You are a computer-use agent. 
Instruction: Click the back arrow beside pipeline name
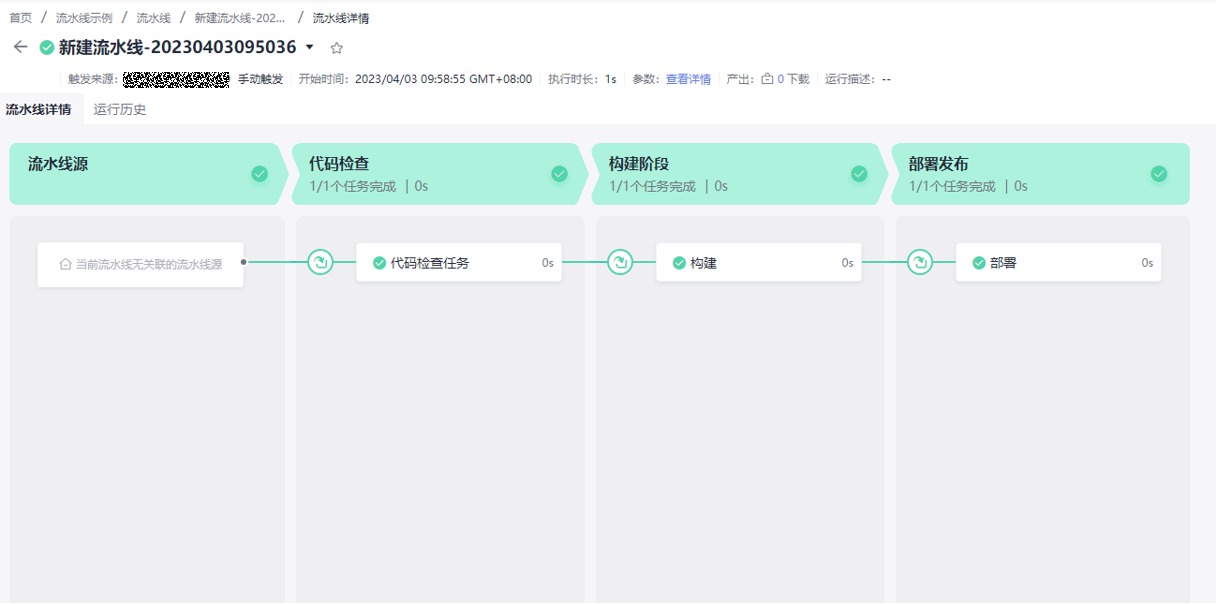pyautogui.click(x=20, y=47)
